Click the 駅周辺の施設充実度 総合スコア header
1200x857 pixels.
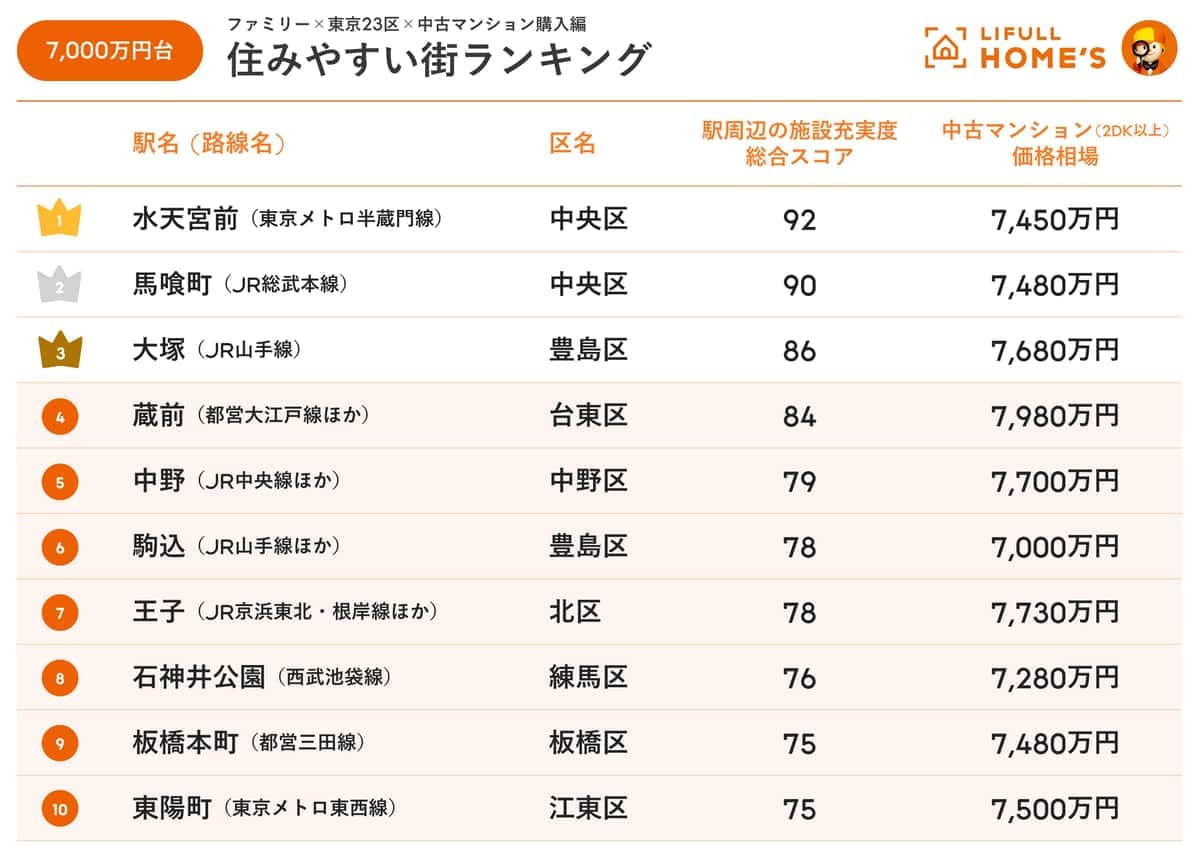(x=799, y=143)
